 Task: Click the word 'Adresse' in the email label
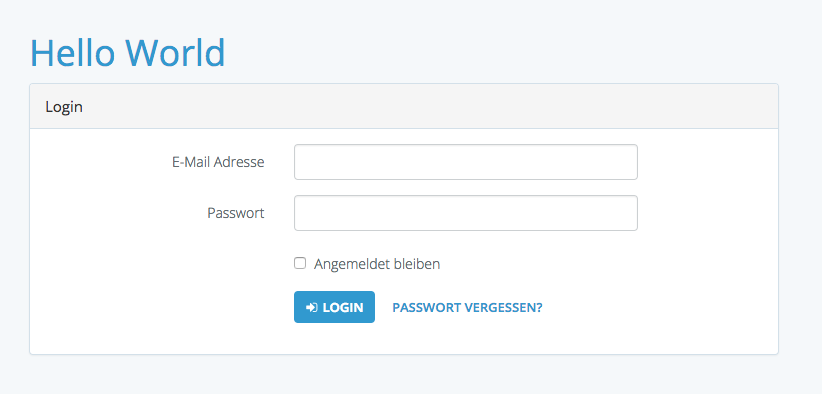click(x=240, y=162)
